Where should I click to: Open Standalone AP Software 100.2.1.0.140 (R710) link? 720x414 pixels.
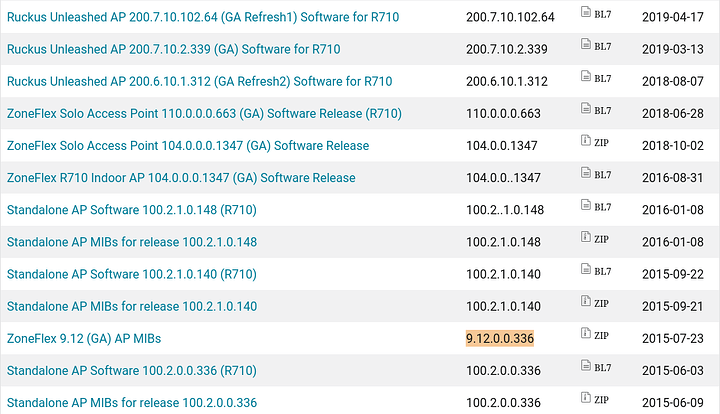(x=132, y=274)
